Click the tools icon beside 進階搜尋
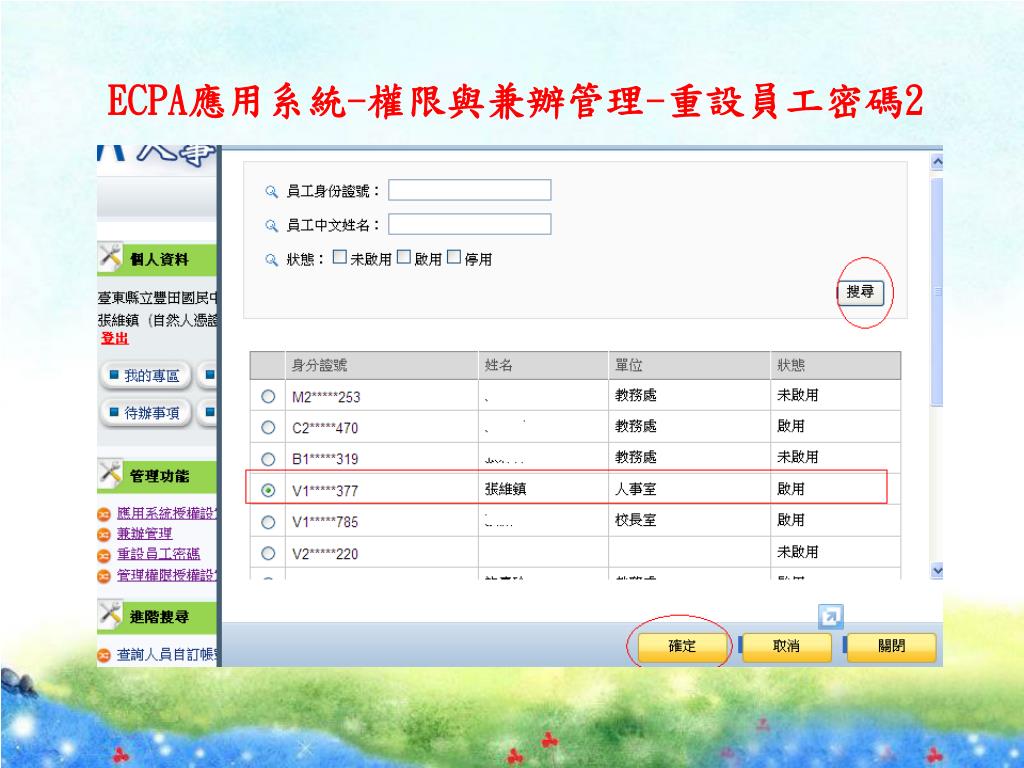This screenshot has height=768, width=1024. point(110,615)
